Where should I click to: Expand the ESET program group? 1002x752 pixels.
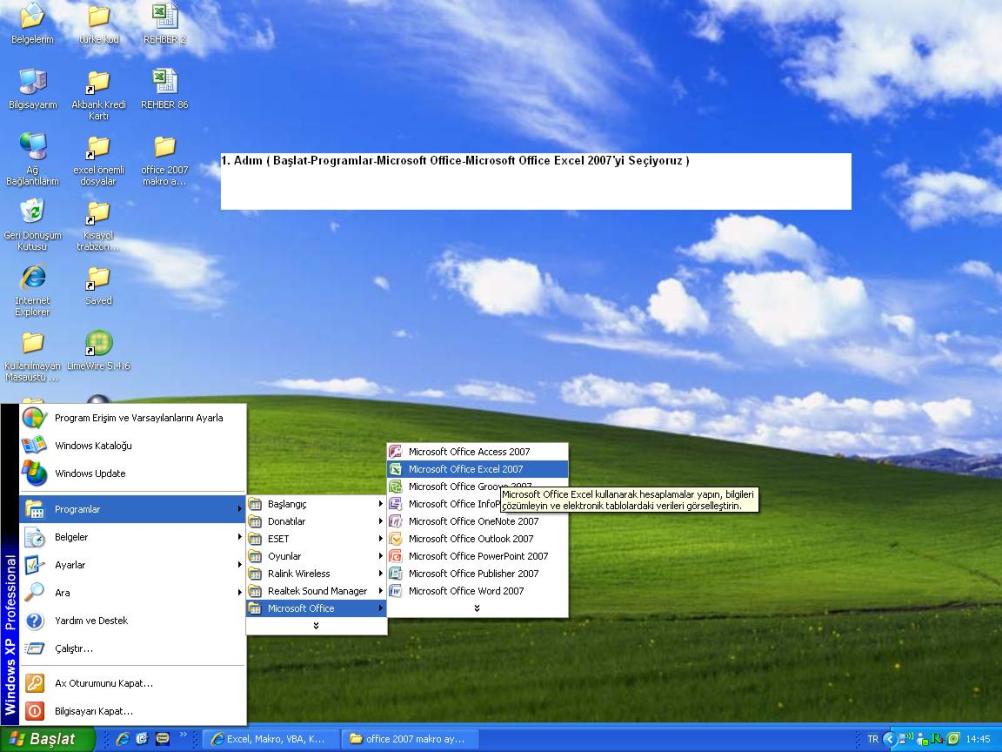click(316, 539)
